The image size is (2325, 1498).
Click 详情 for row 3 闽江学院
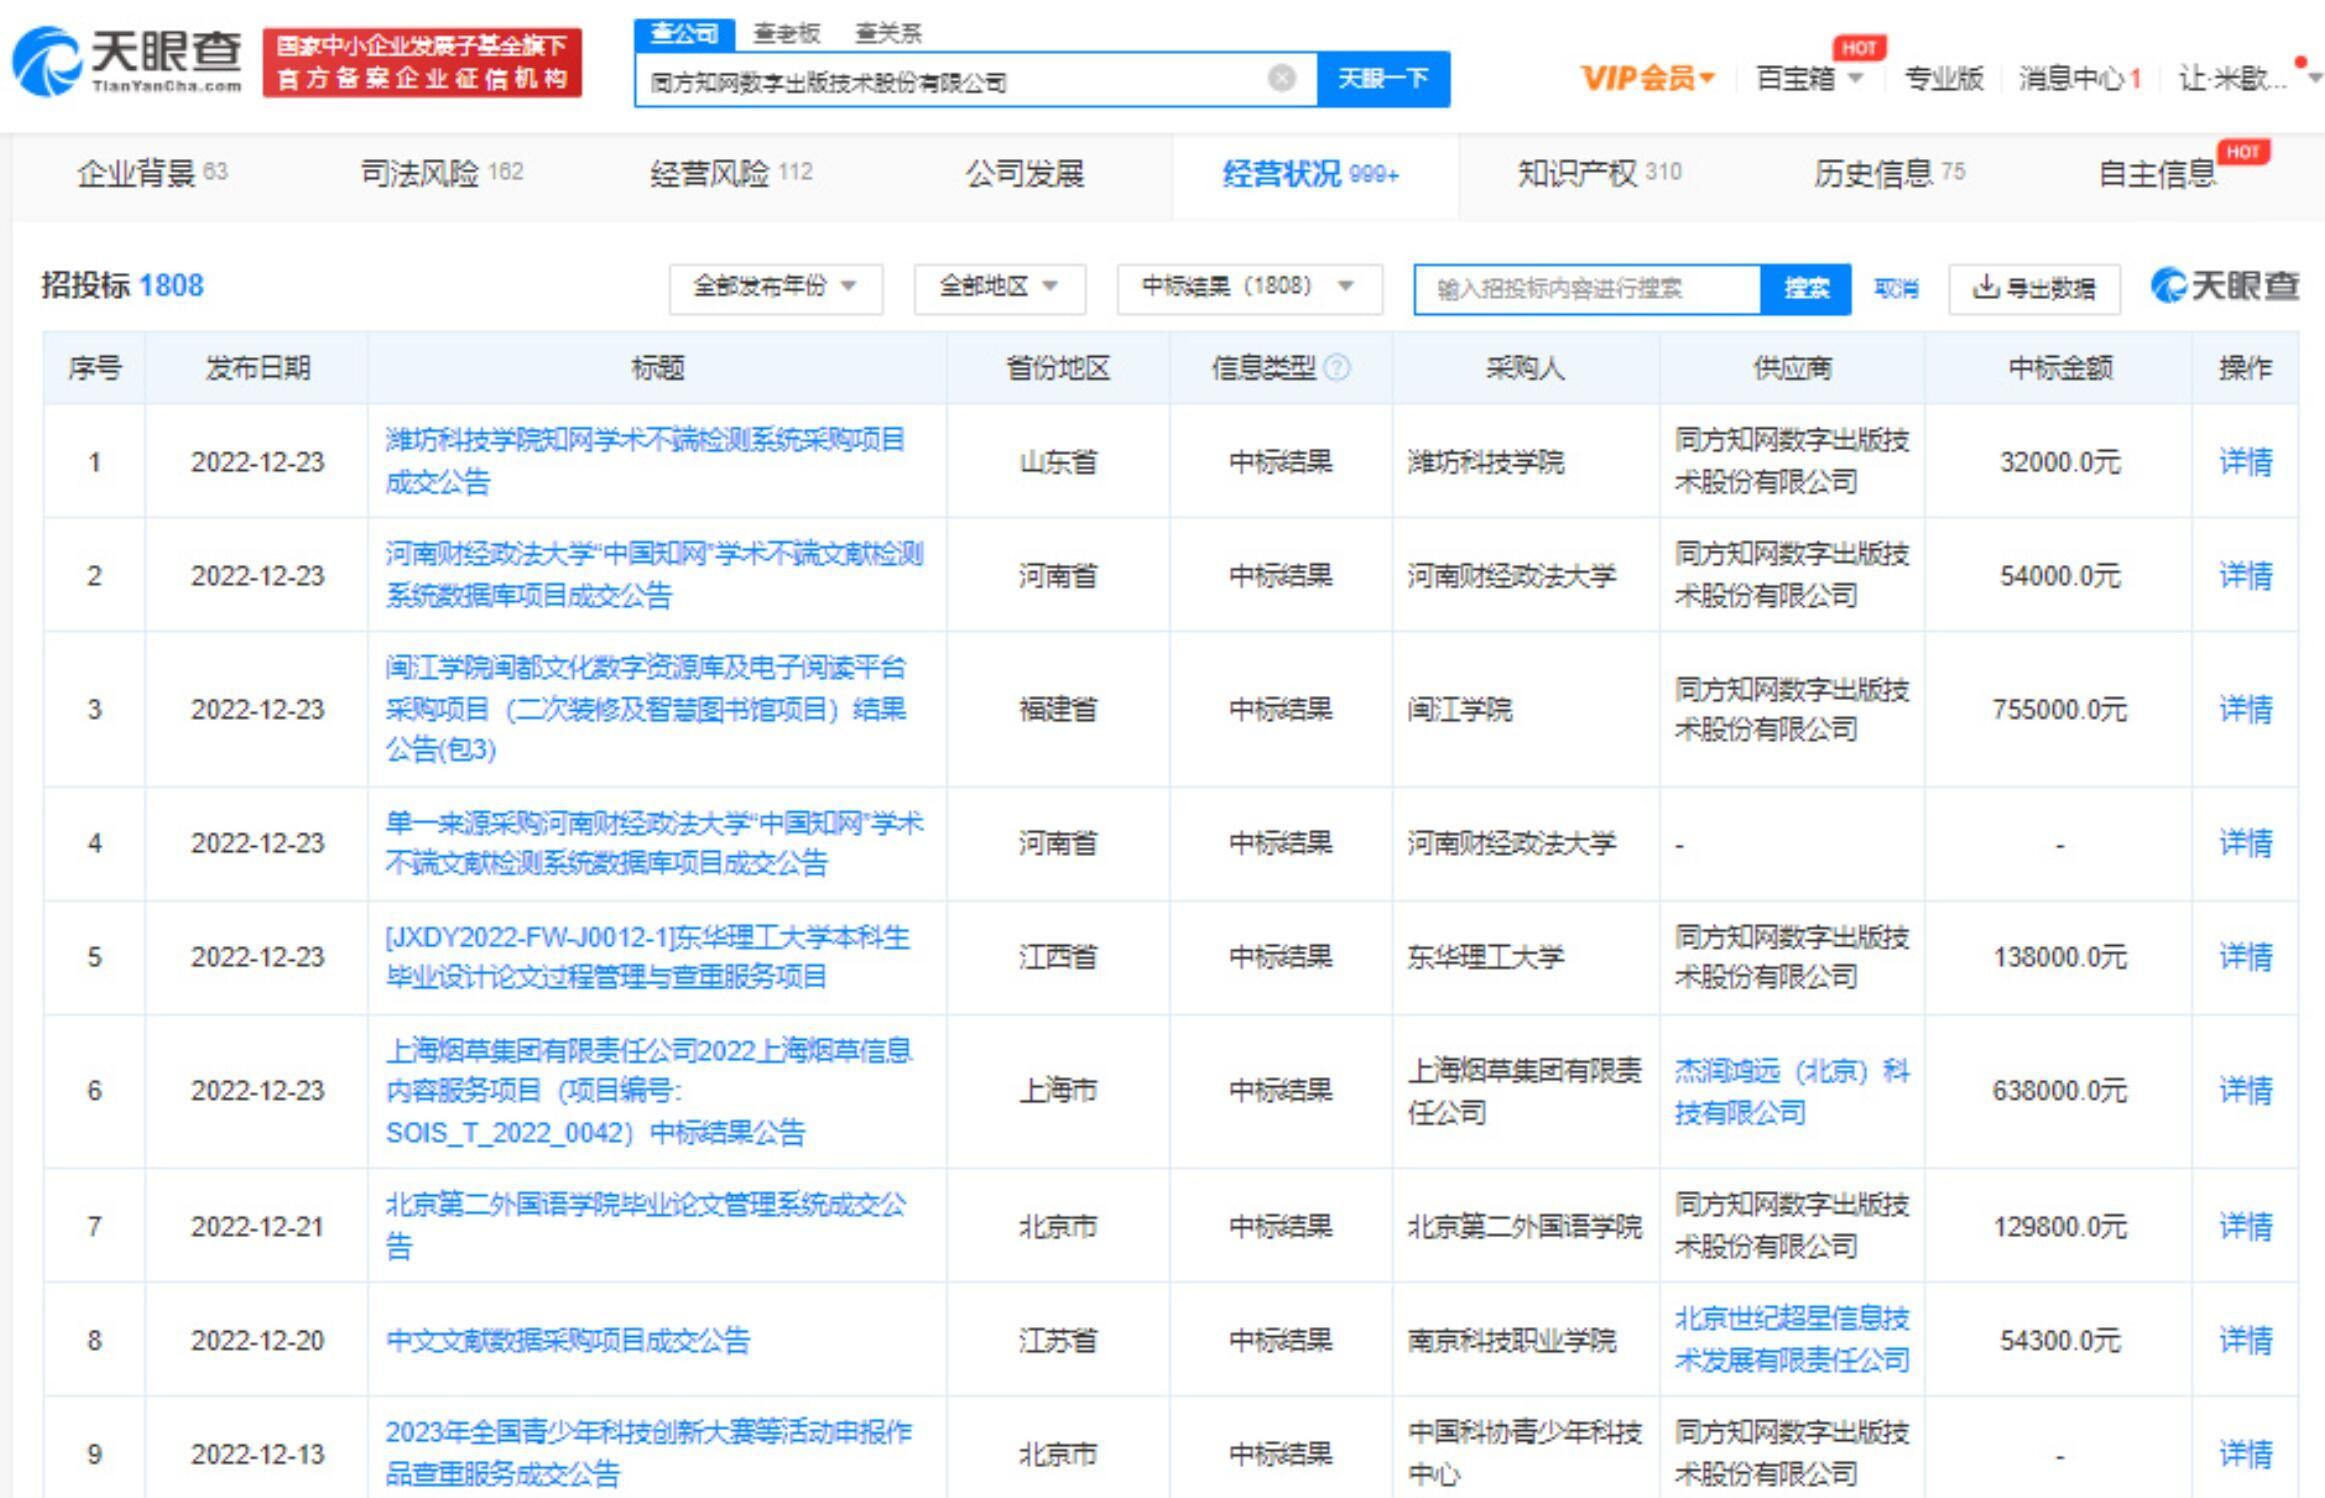(x=2245, y=709)
